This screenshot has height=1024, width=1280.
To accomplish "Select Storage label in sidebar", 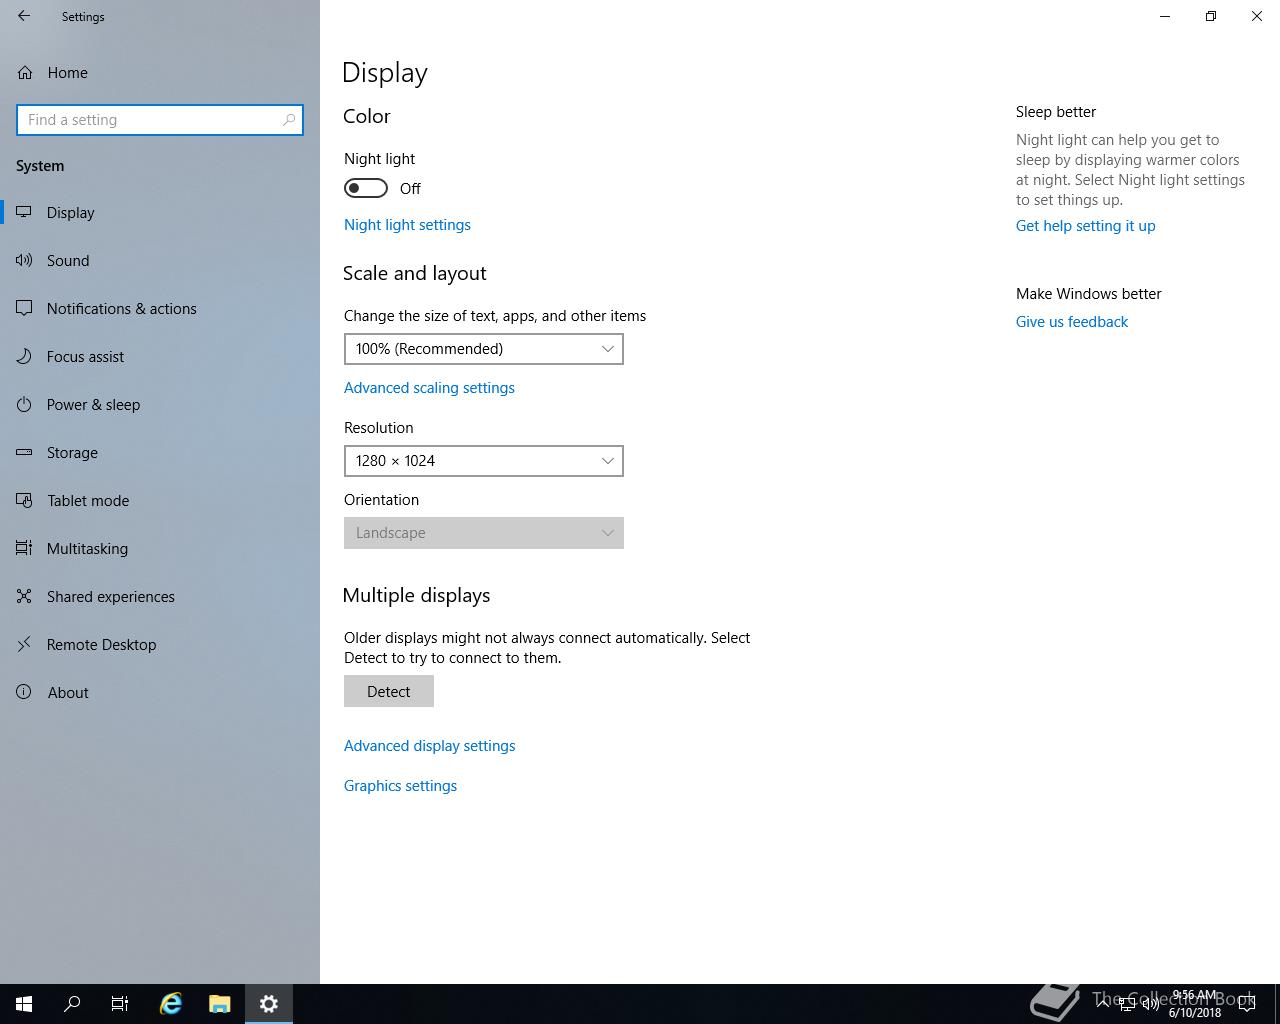I will point(72,452).
